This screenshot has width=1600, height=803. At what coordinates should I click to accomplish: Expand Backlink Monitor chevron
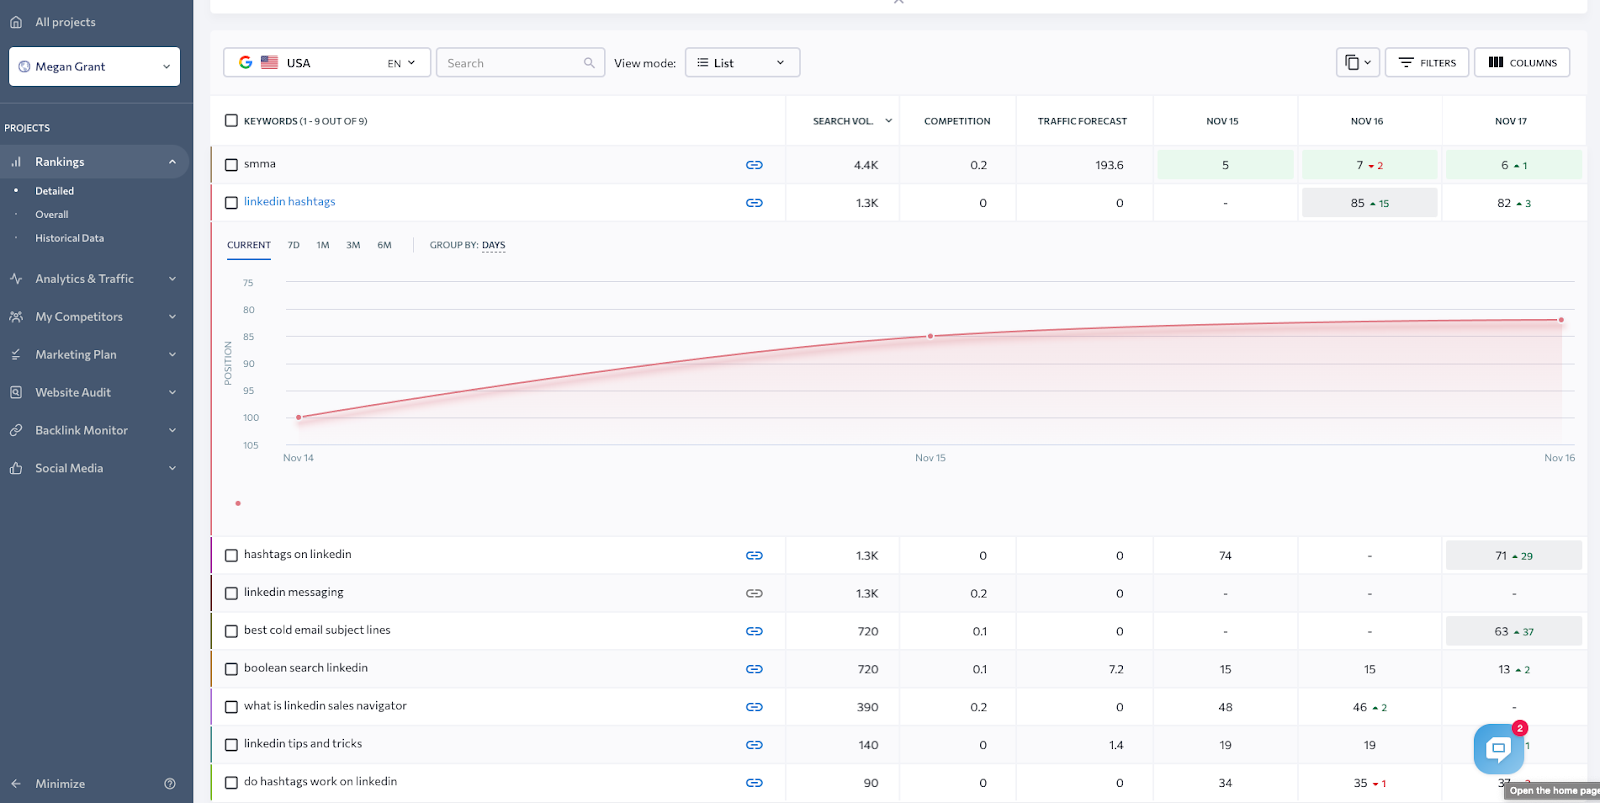point(172,431)
